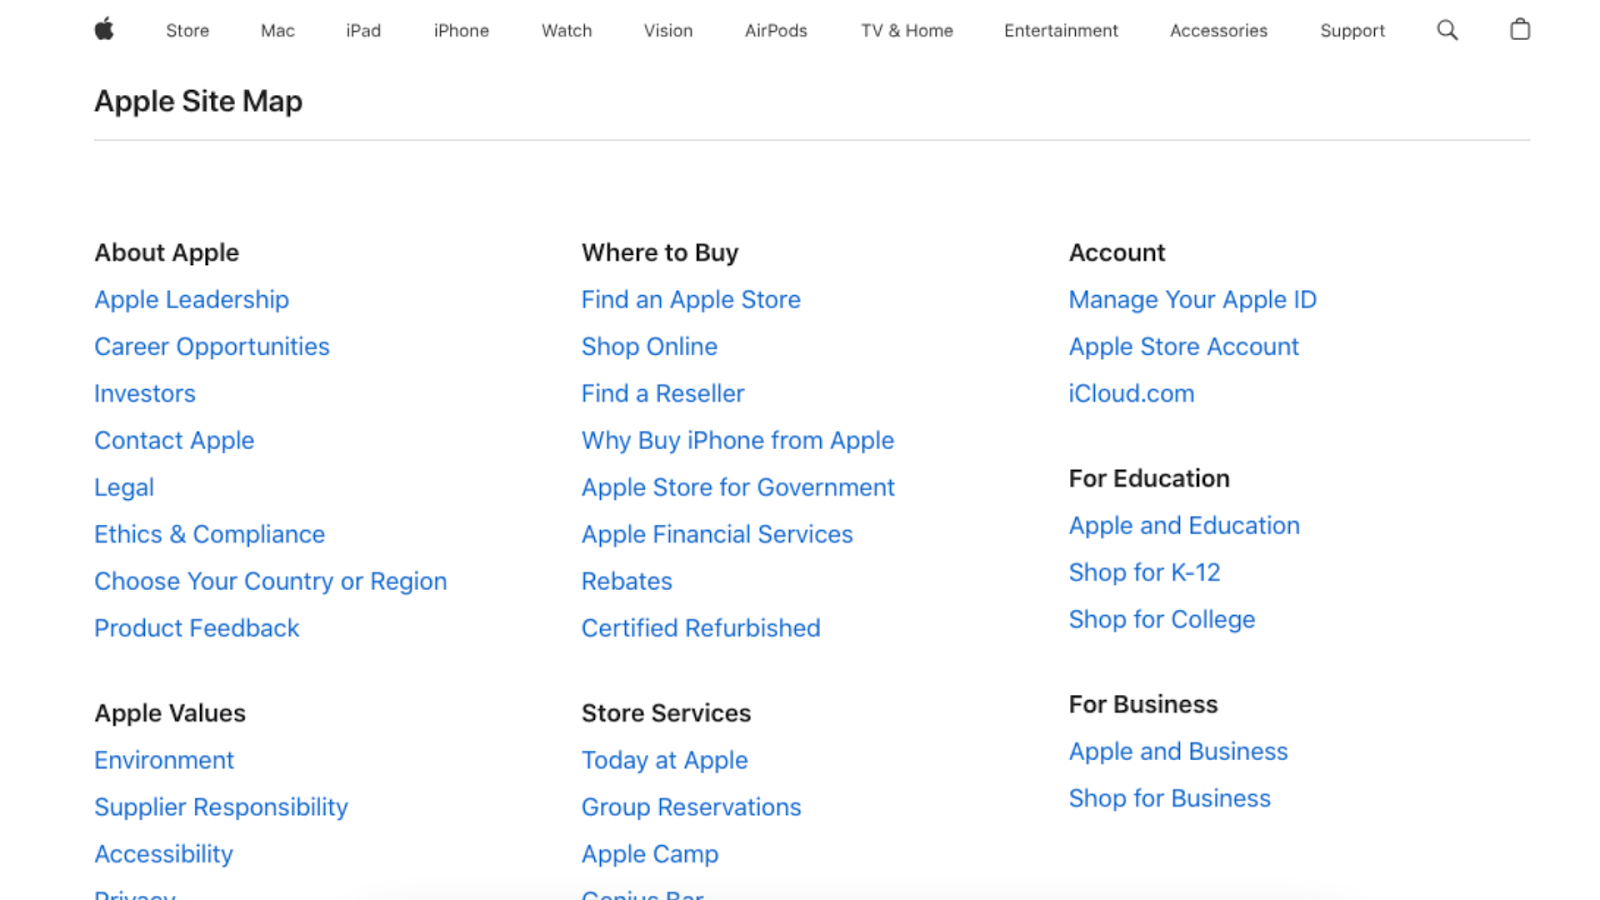Click the For Education heading
This screenshot has height=900, width=1600.
(x=1149, y=479)
